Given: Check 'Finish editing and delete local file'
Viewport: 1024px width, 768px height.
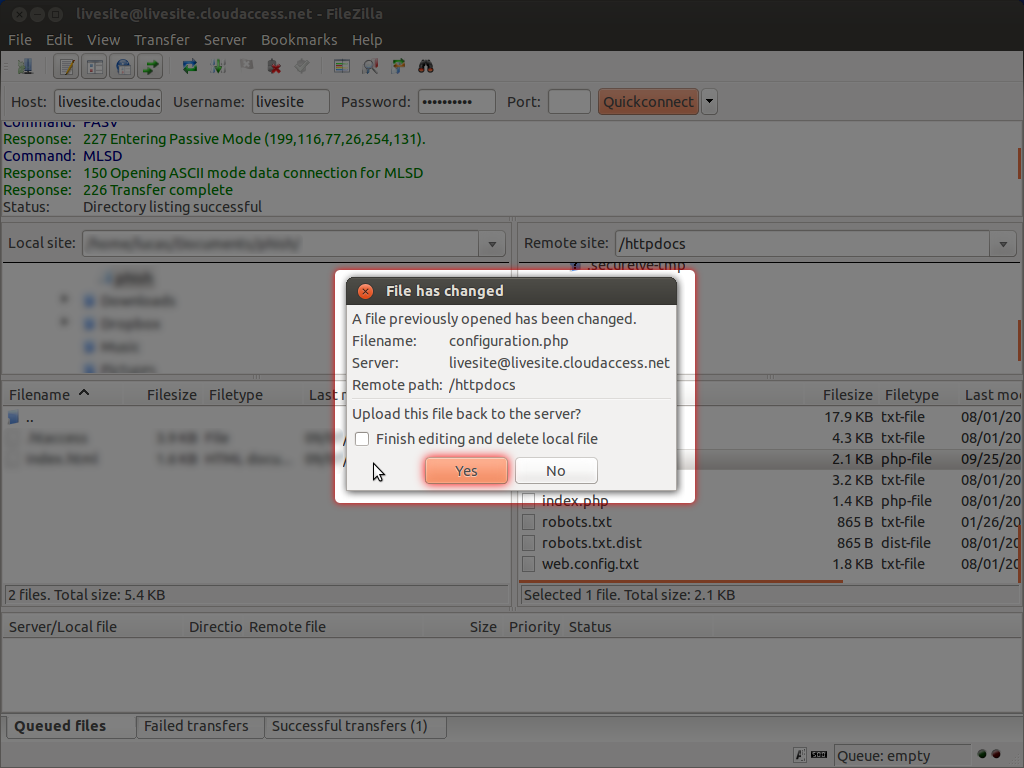Looking at the screenshot, I should [x=362, y=439].
